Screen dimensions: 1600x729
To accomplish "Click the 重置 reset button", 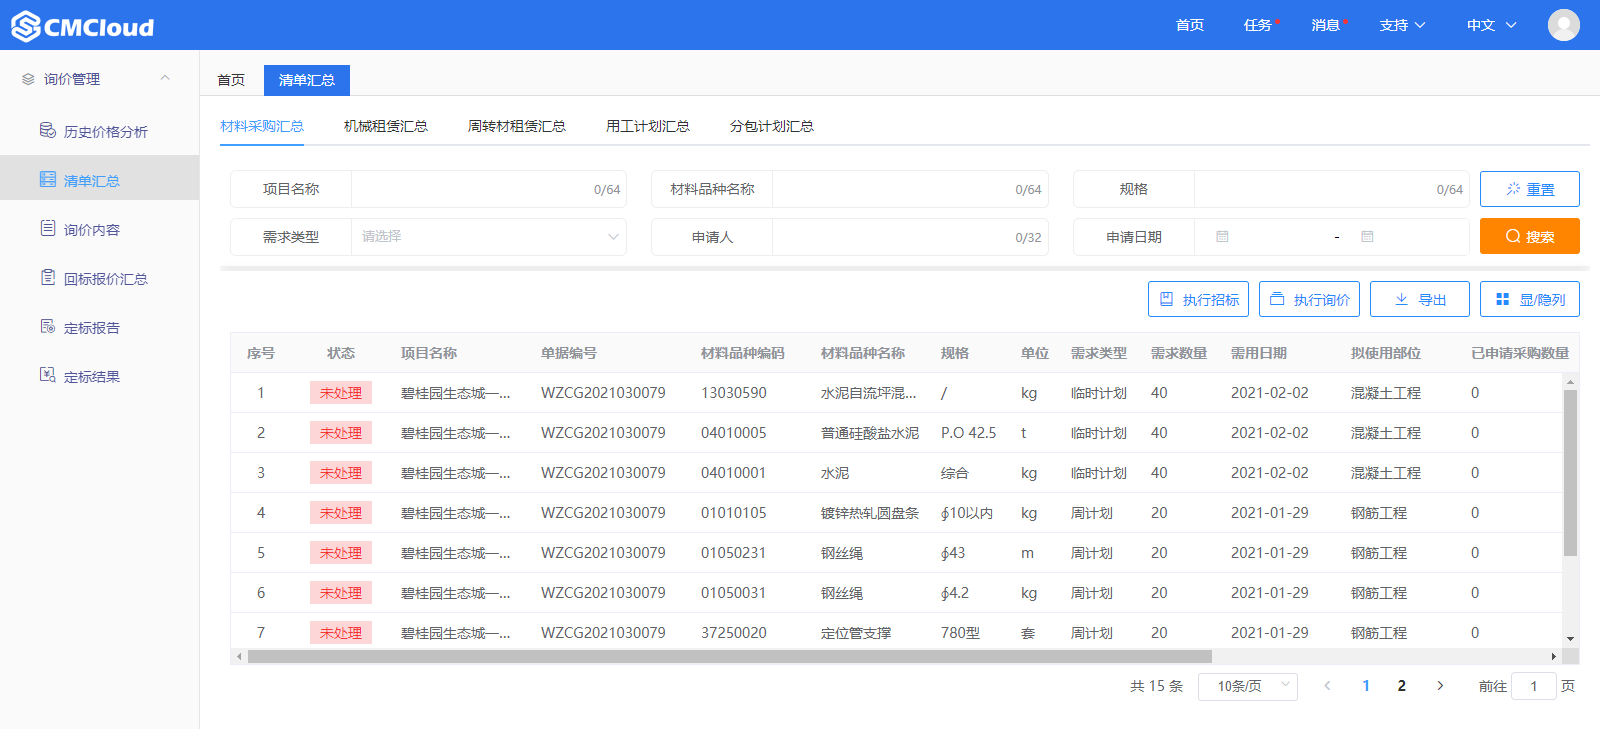I will point(1530,189).
